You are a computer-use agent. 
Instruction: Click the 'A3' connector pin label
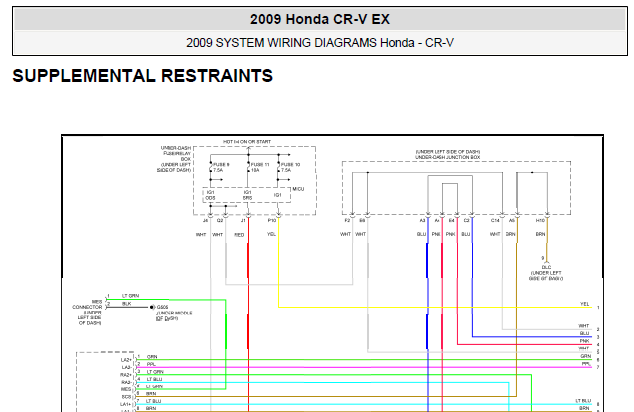423,220
